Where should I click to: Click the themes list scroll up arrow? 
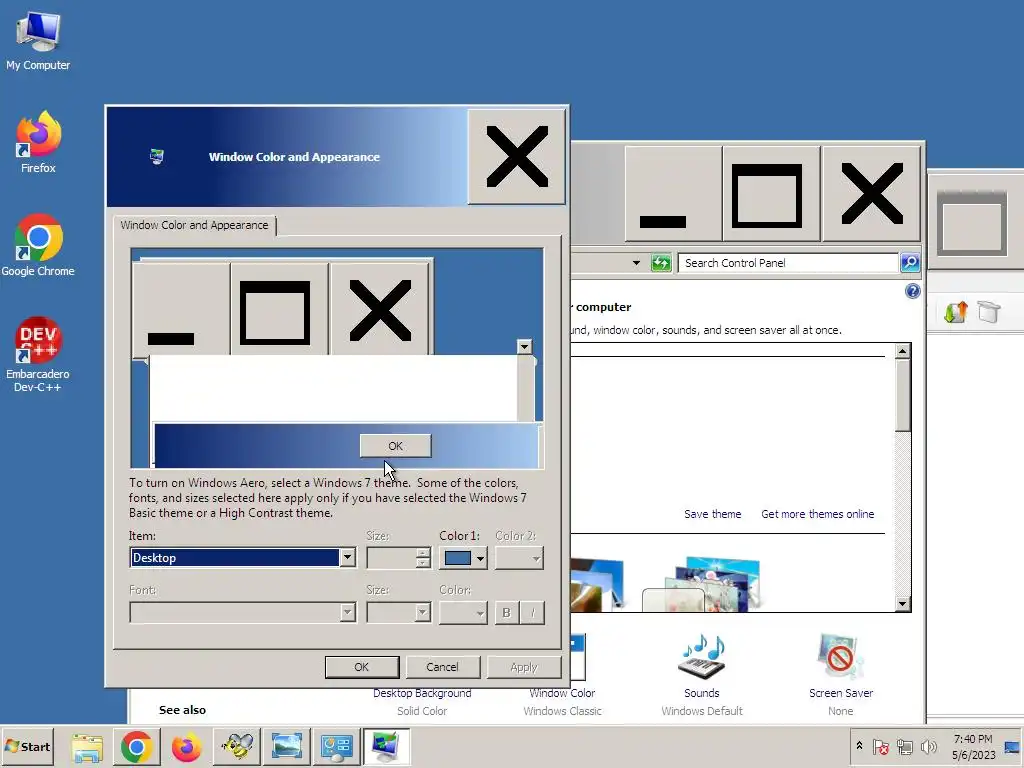(903, 351)
